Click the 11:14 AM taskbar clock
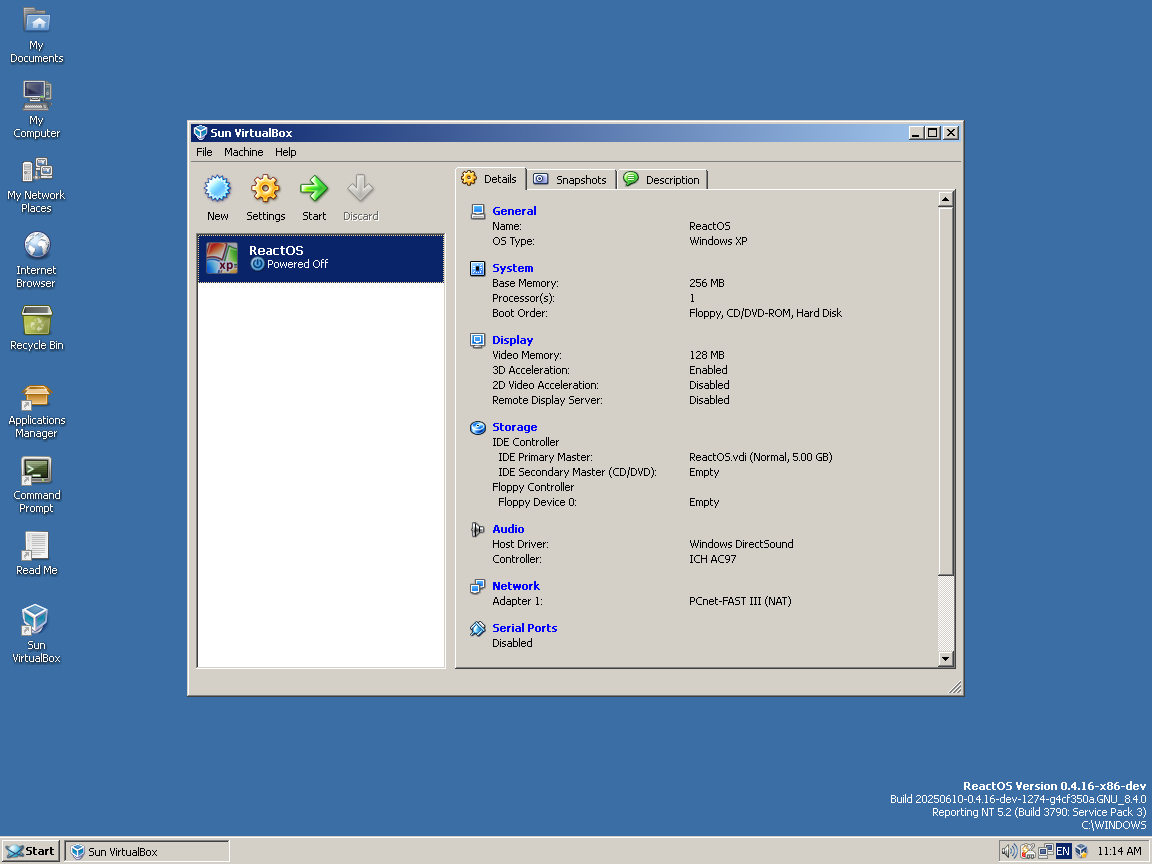The height and width of the screenshot is (864, 1152). 1119,852
